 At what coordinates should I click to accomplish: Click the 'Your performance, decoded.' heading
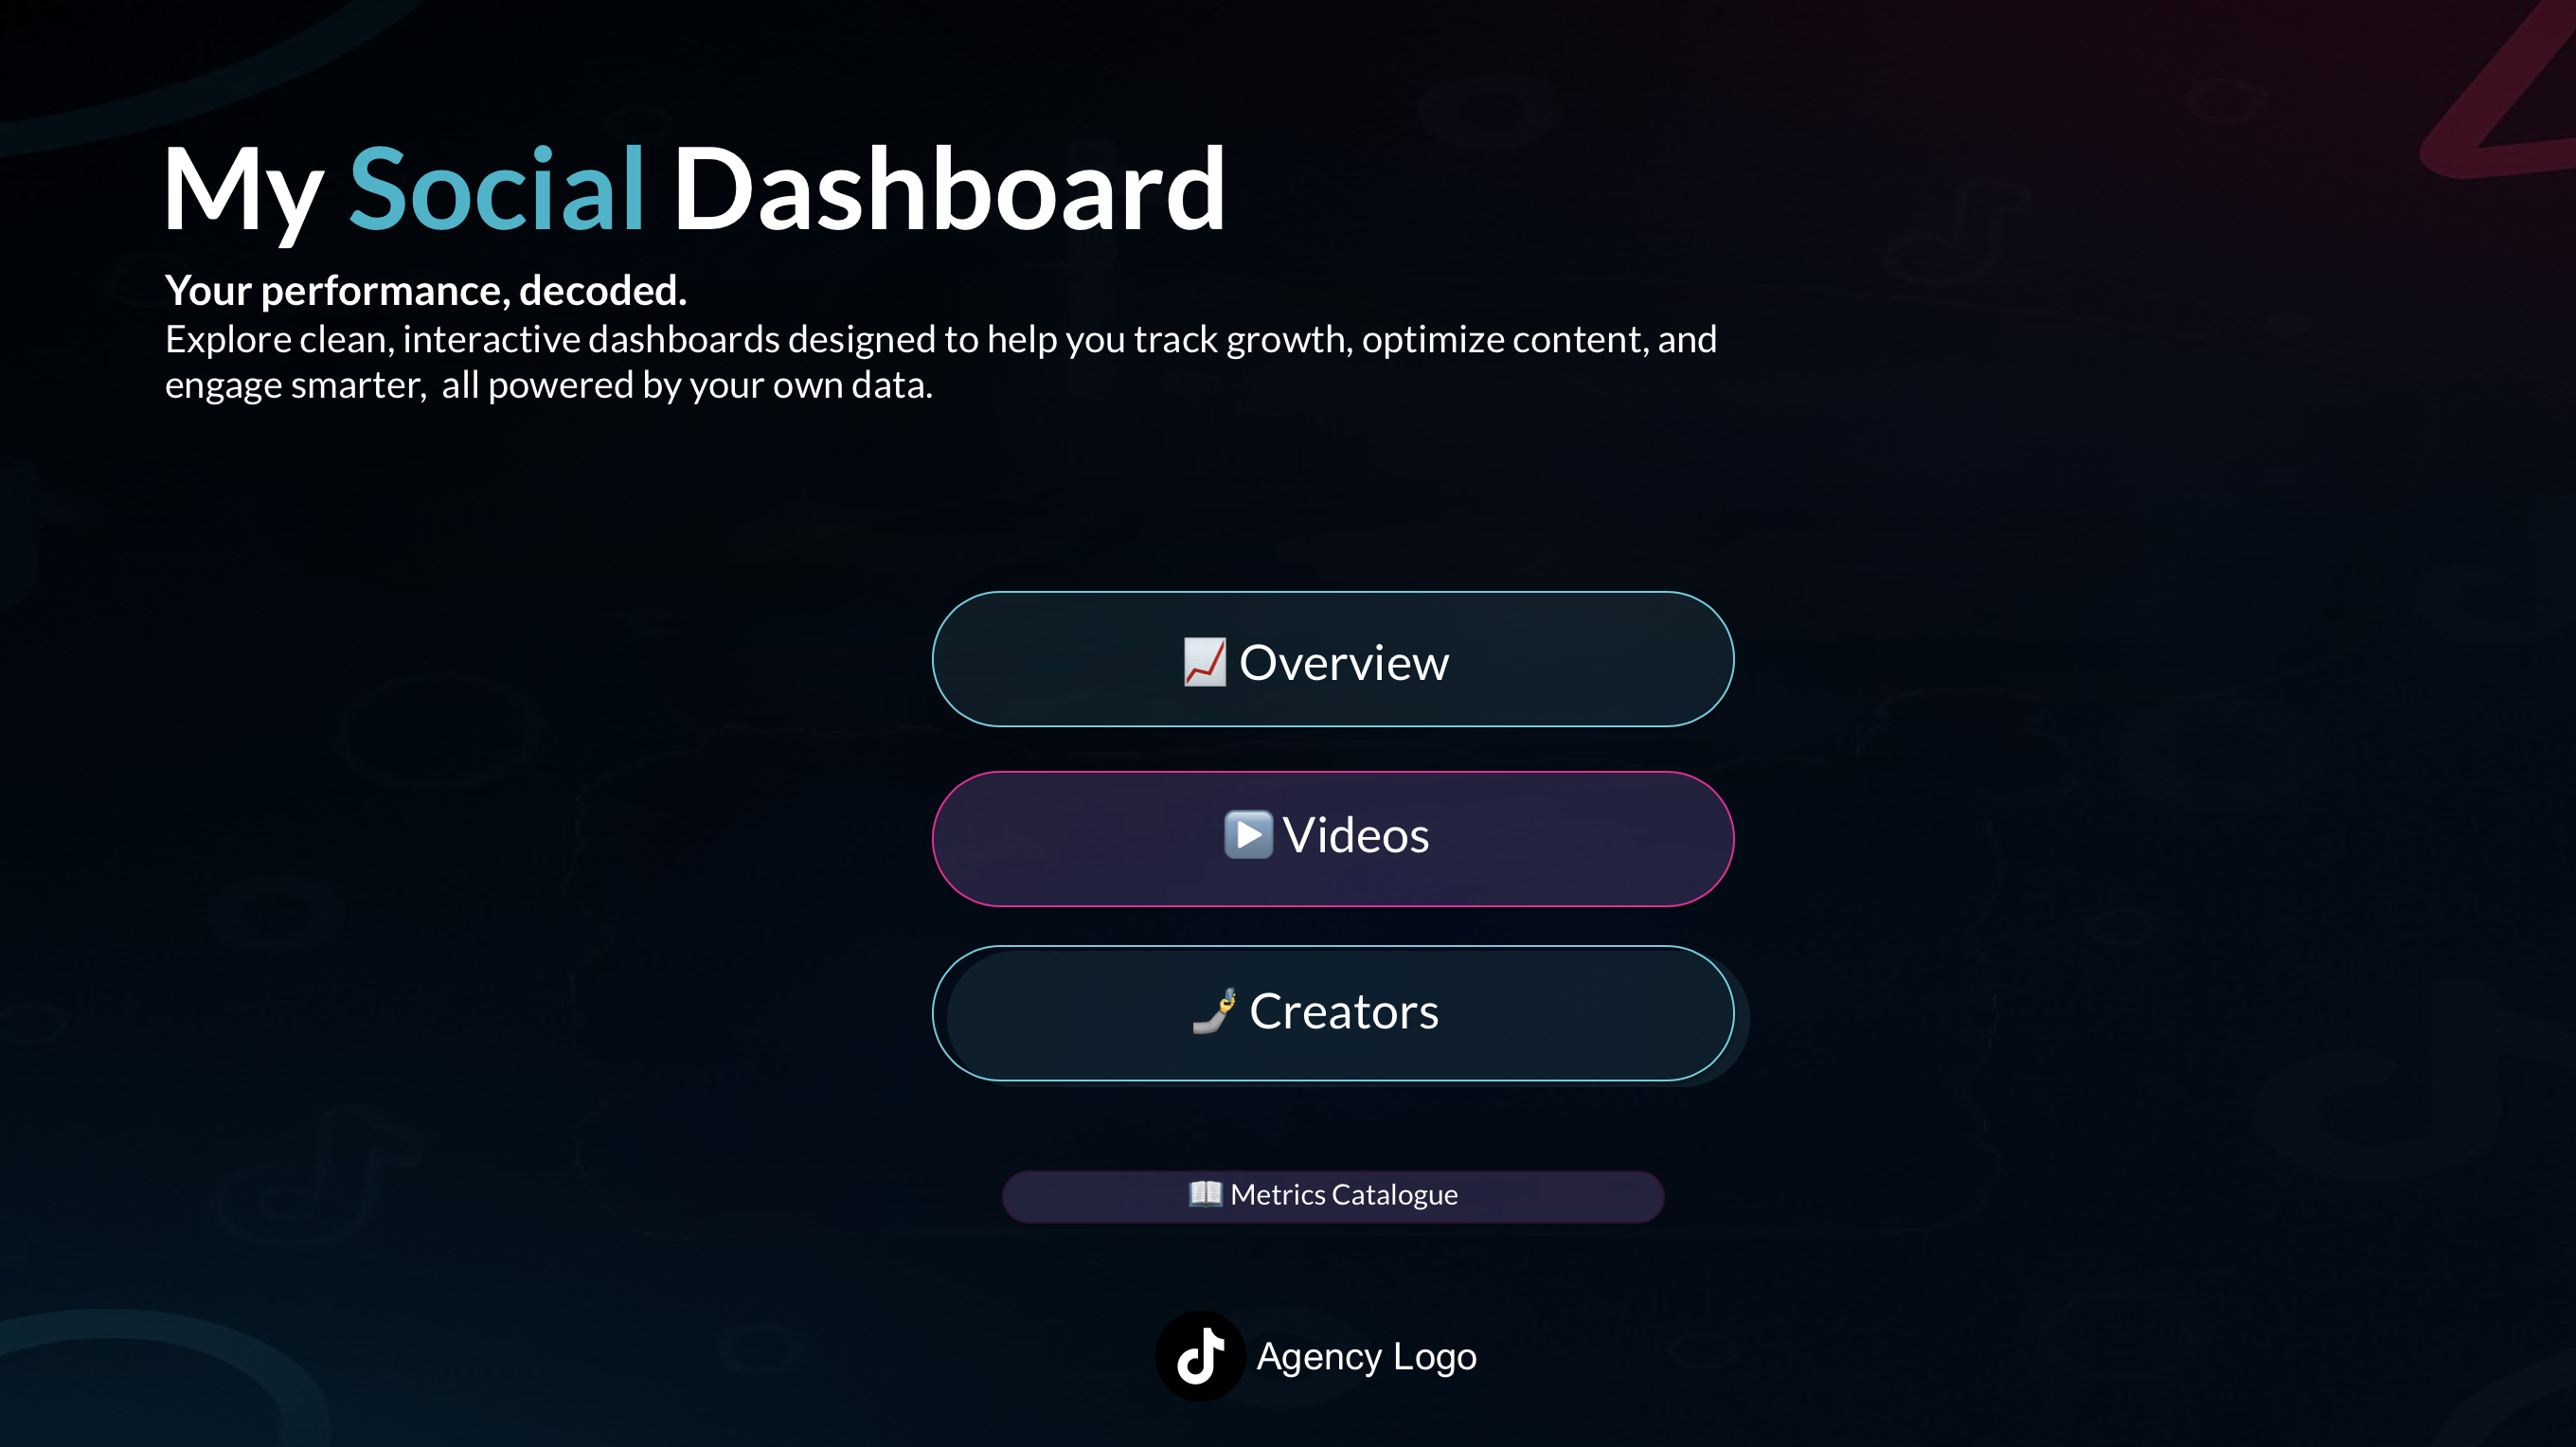[x=426, y=291]
